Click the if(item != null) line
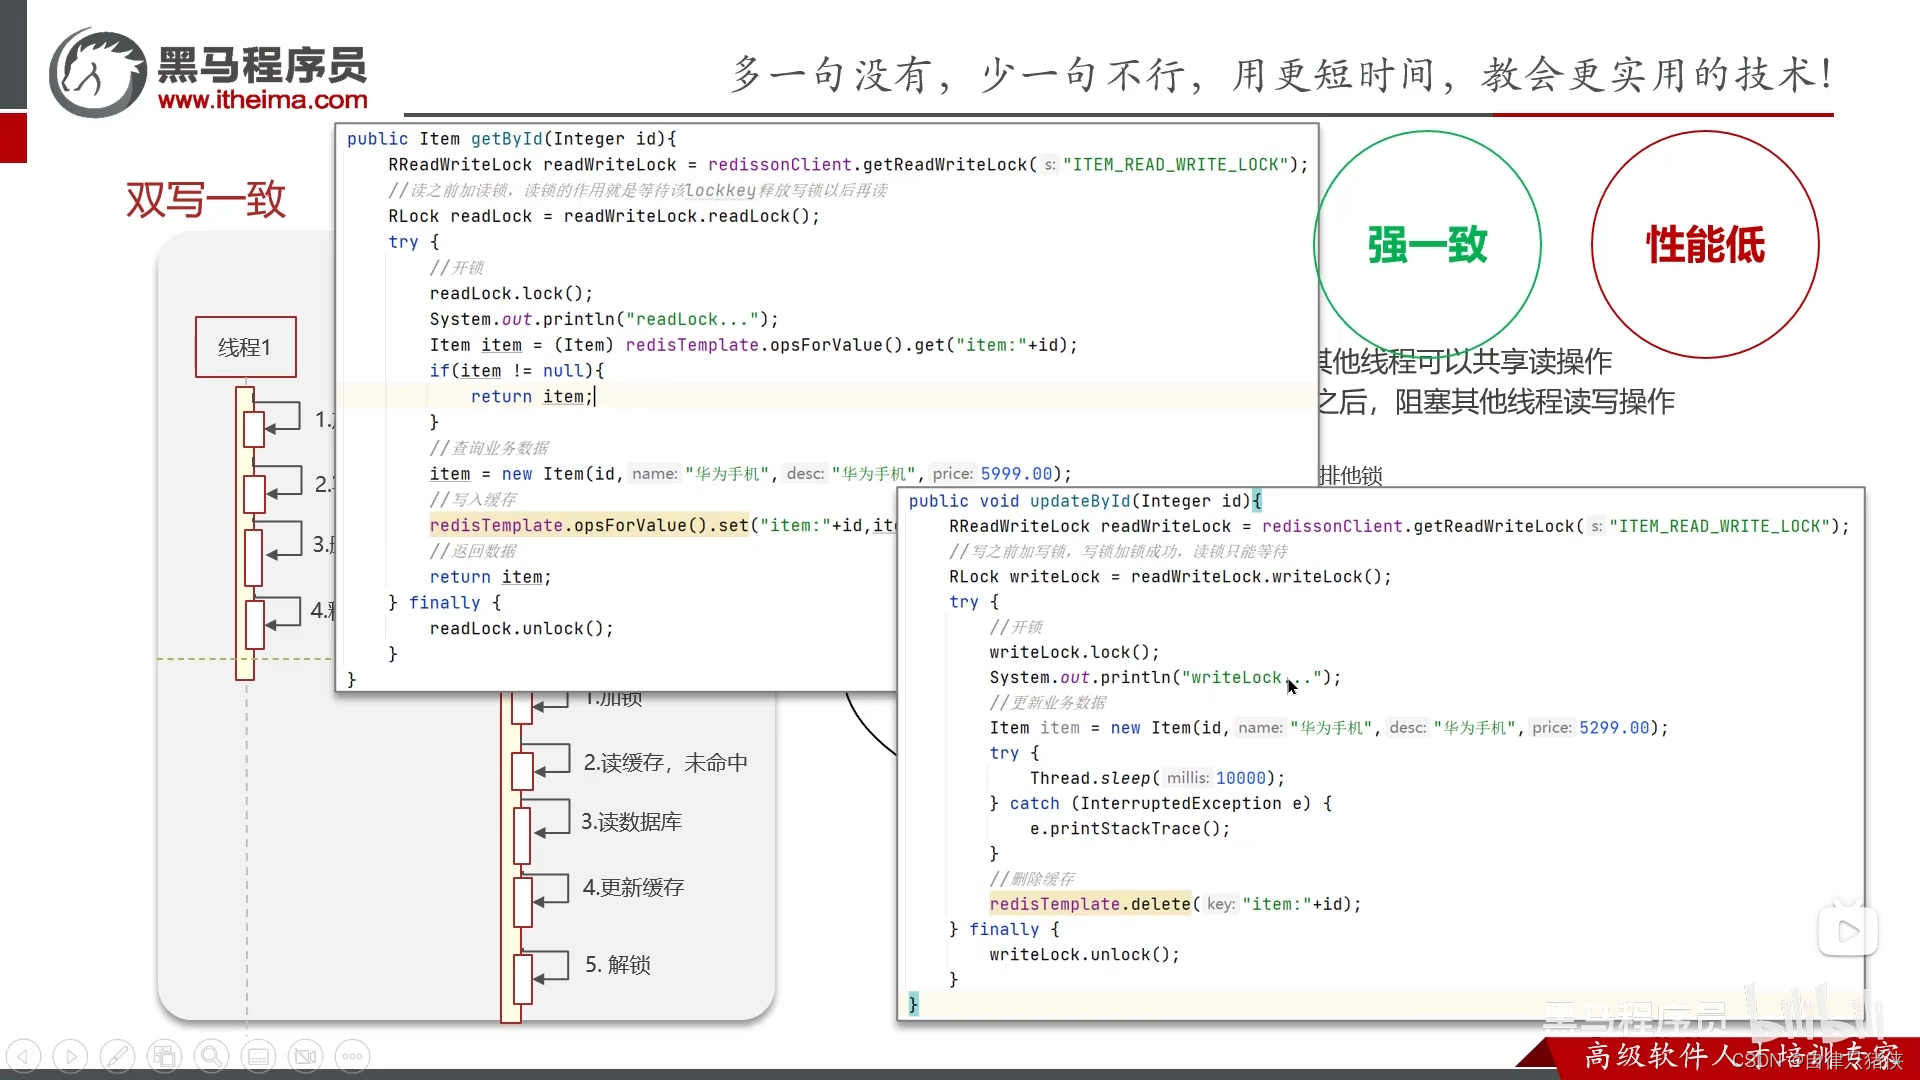 tap(517, 371)
